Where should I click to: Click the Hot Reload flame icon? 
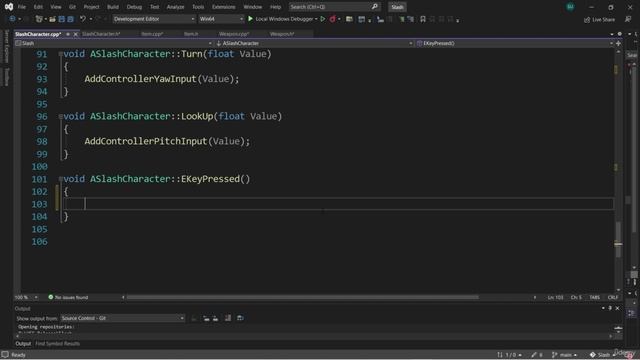(333, 19)
